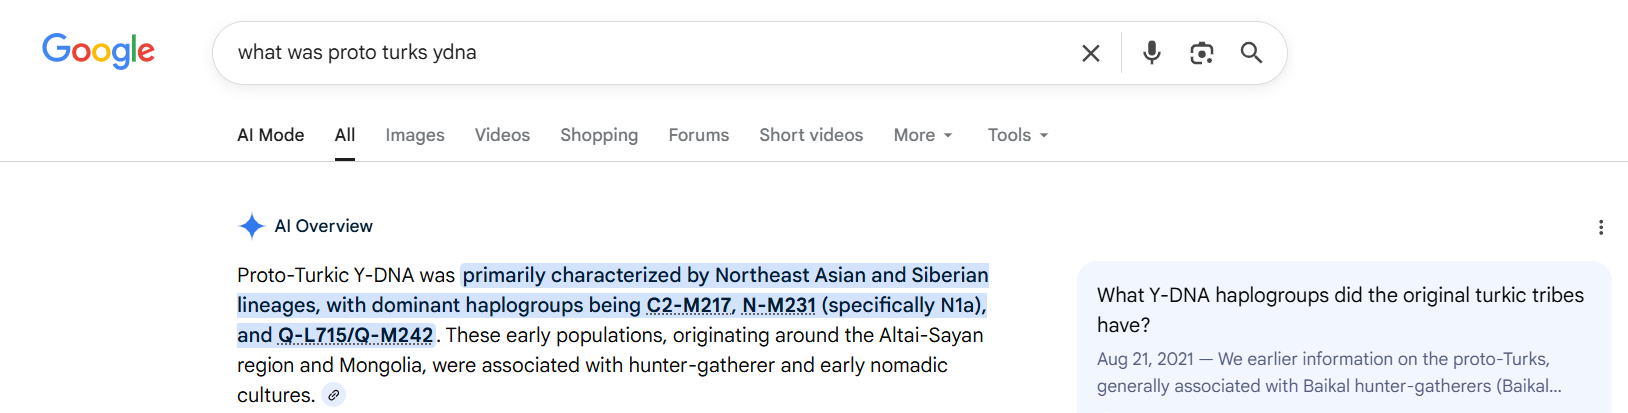Go to the Videos tab
This screenshot has height=413, width=1628.
coord(502,135)
